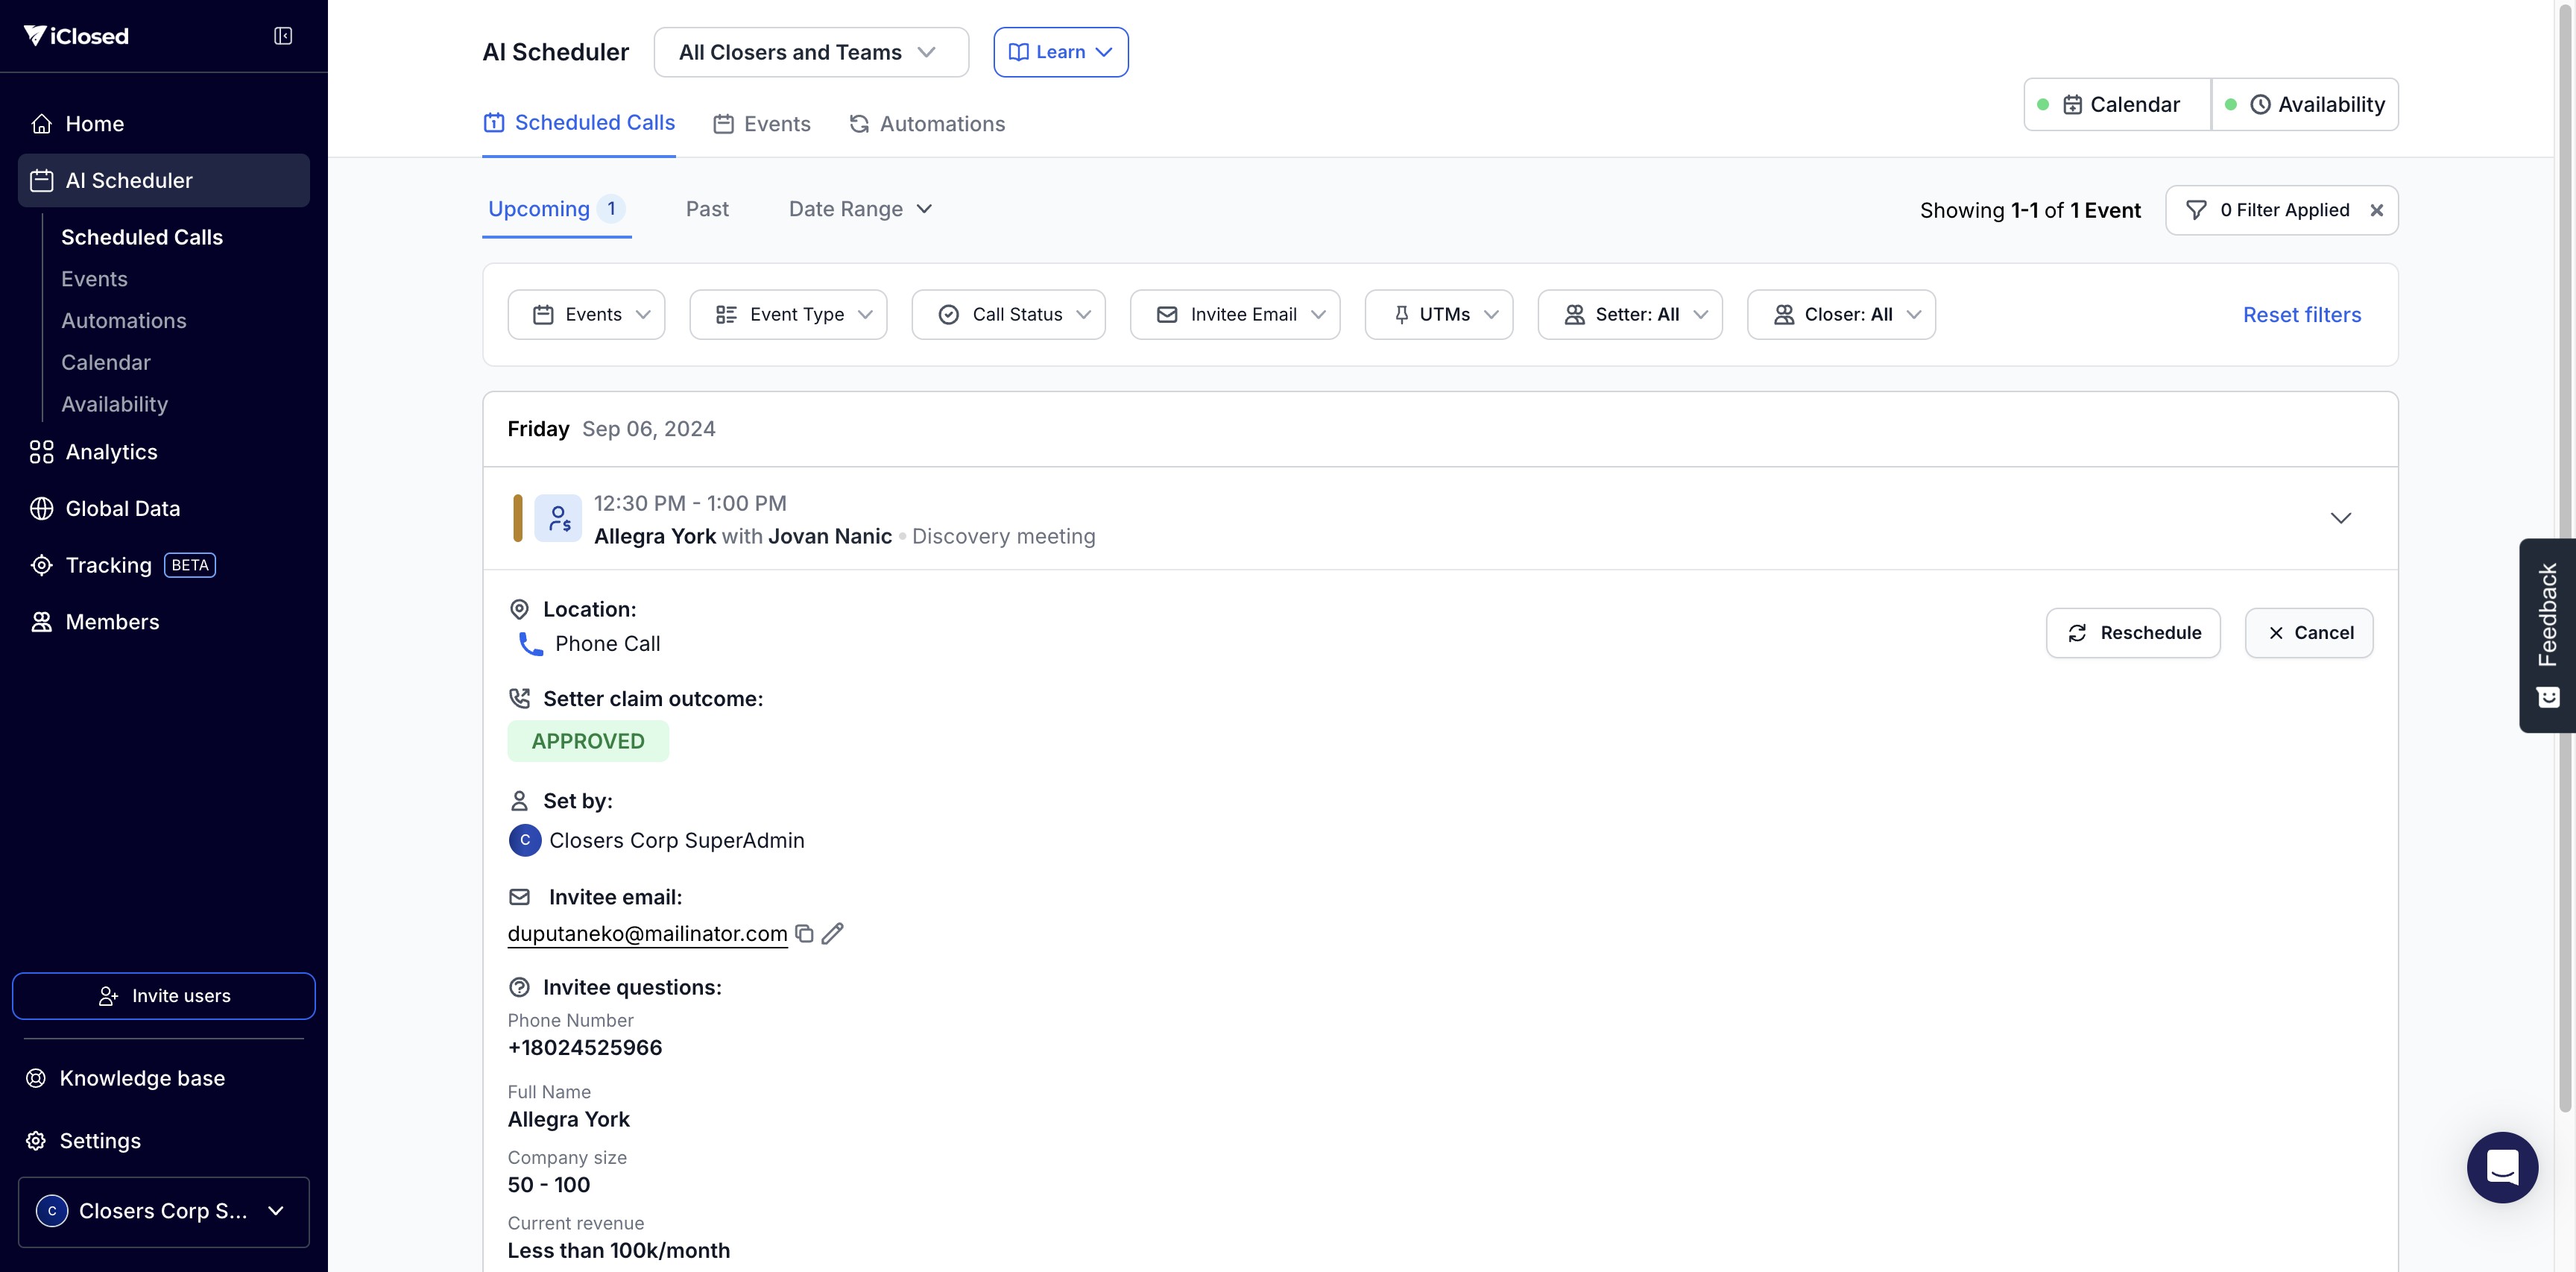Viewport: 2576px width, 1272px height.
Task: Copy the invitee email address
Action: coord(804,933)
